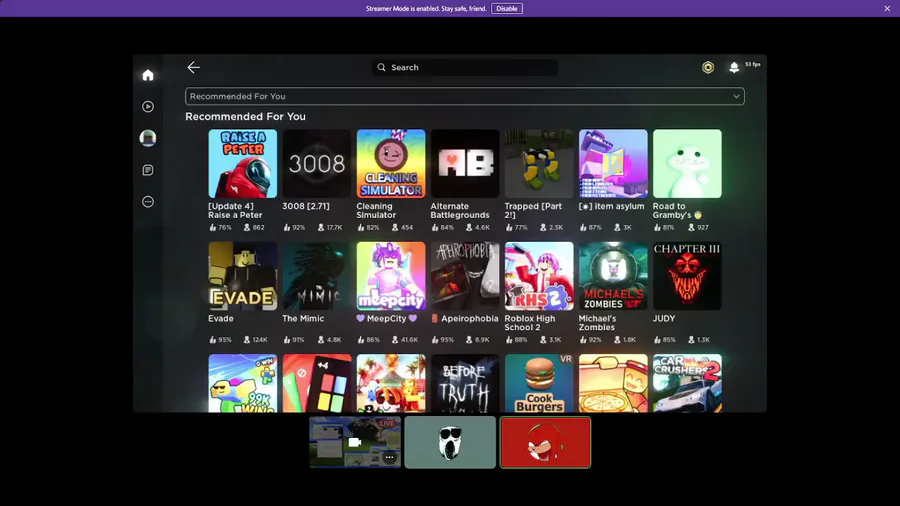The image size is (900, 506).
Task: Open the Before Truth game thumbnail
Action: [x=465, y=383]
